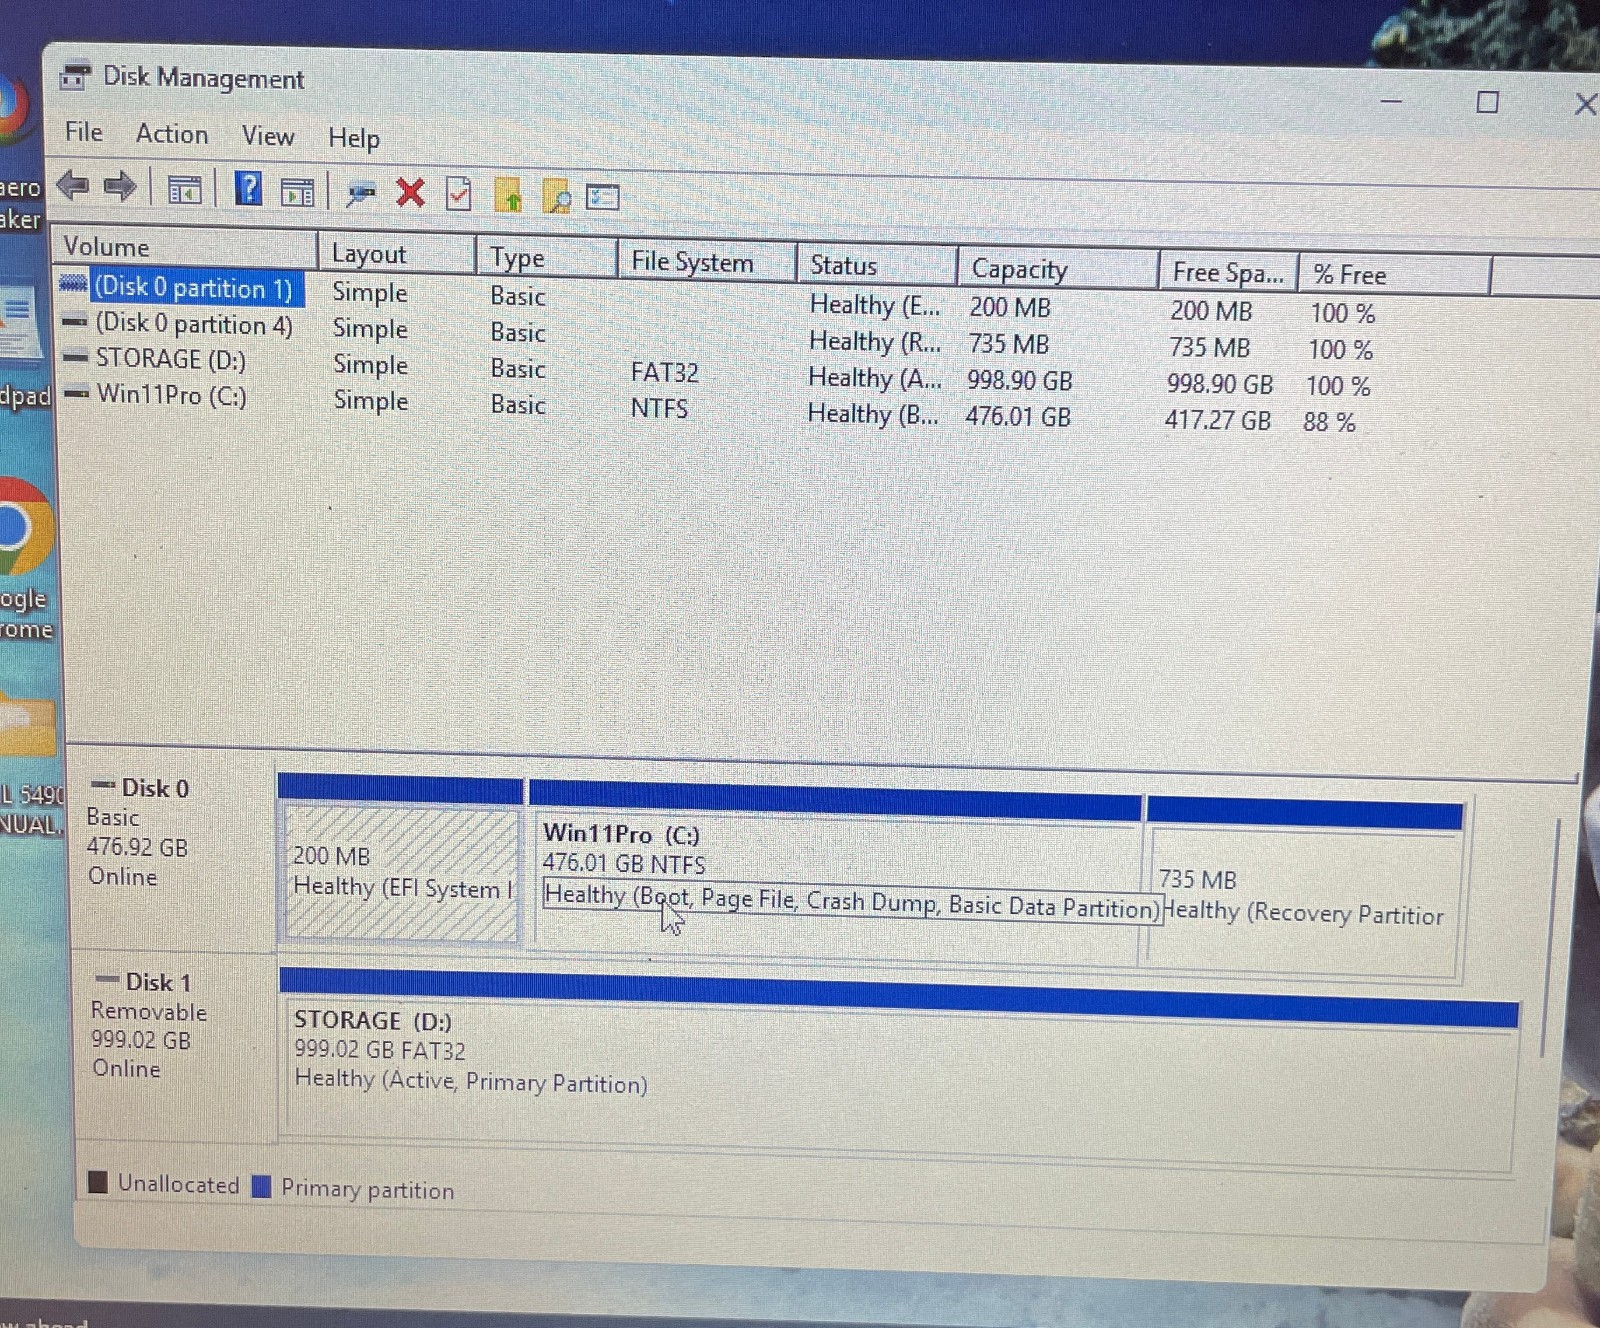1600x1328 pixels.
Task: Sort by the % Free column header
Action: click(x=1394, y=275)
